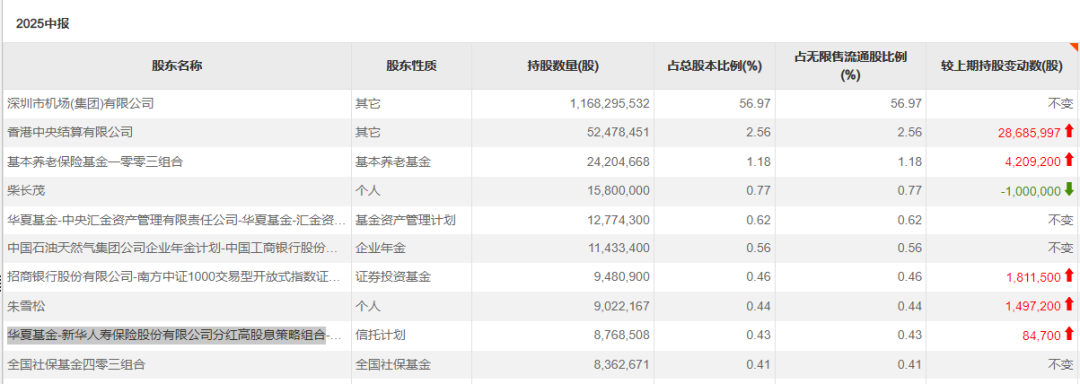This screenshot has height=384, width=1080.
Task: Click the 持股数量(股) column header
Action: (x=563, y=66)
